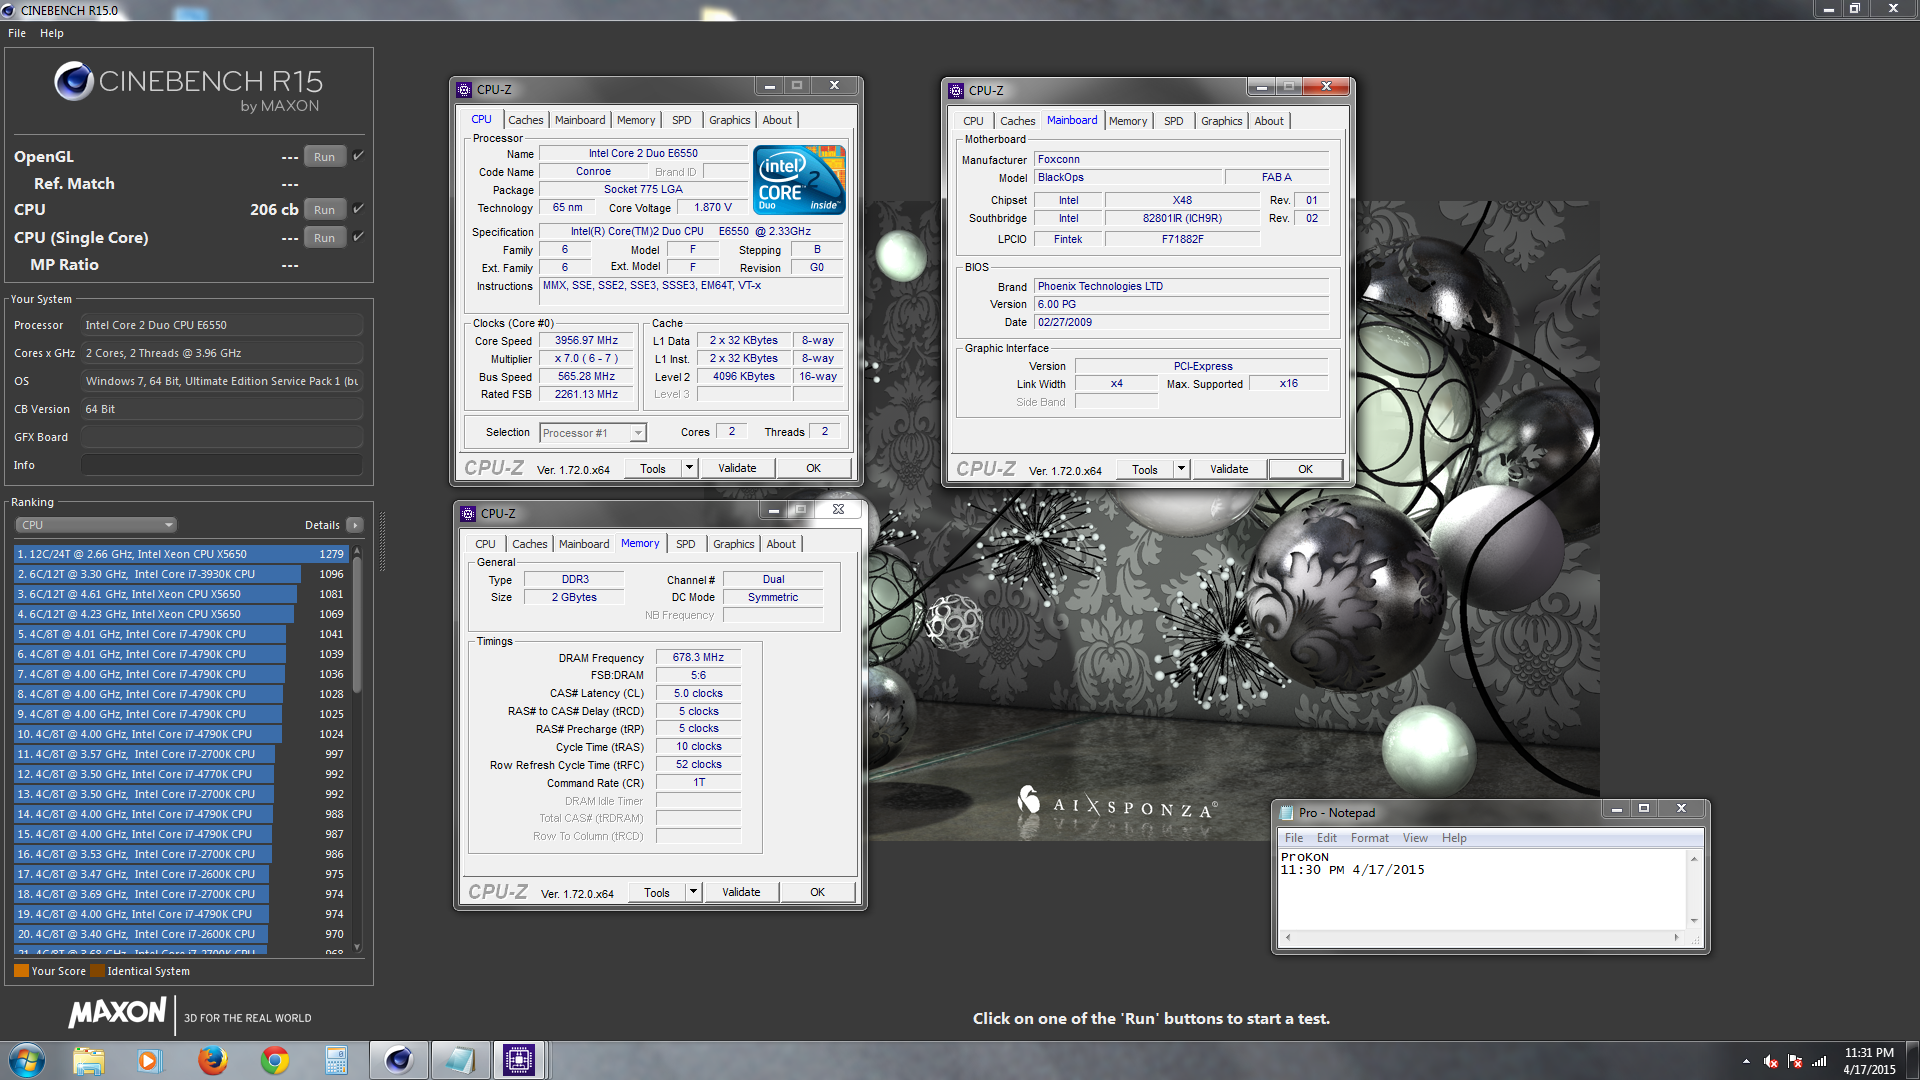This screenshot has width=1920, height=1080.
Task: Switch to Notepad taskbar icon
Action: (460, 1060)
